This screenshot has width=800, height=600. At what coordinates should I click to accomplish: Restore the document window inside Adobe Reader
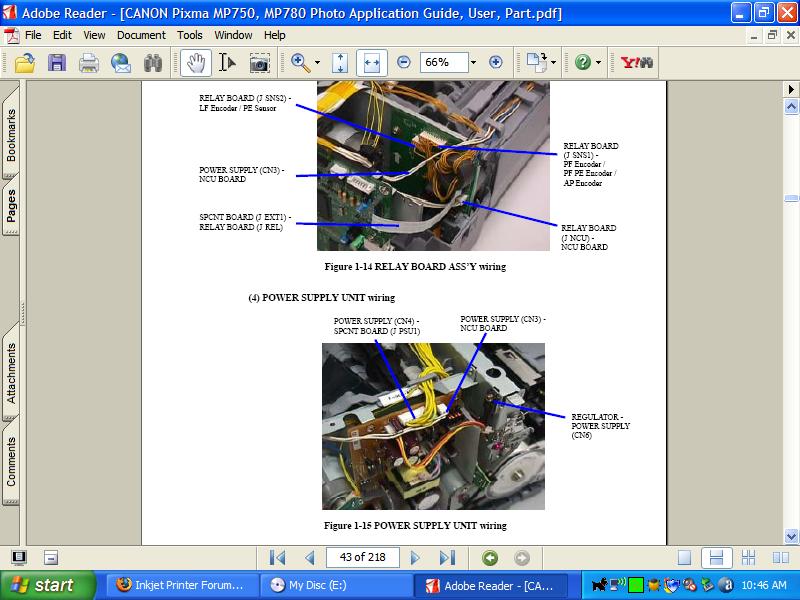click(772, 35)
